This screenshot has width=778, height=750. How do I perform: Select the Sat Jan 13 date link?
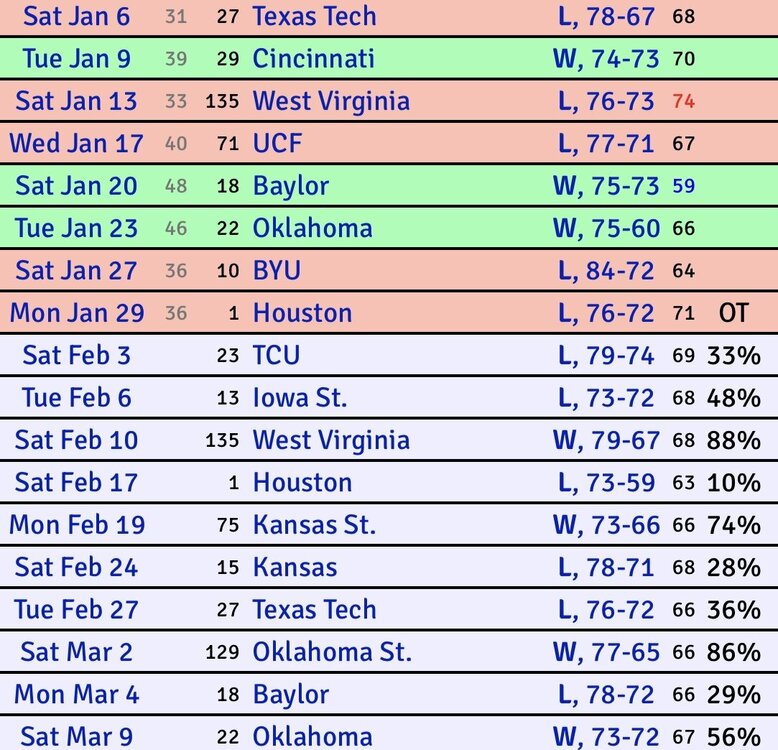tap(76, 101)
